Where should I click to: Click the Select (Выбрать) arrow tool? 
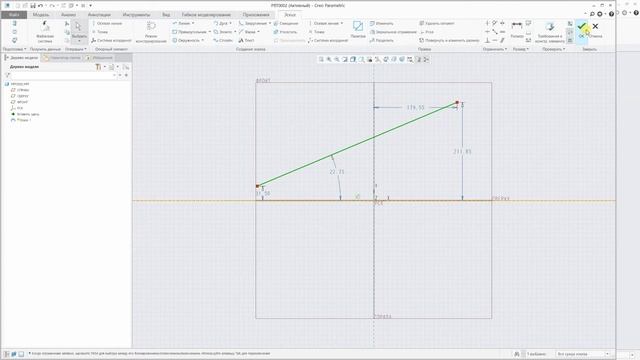click(x=79, y=30)
